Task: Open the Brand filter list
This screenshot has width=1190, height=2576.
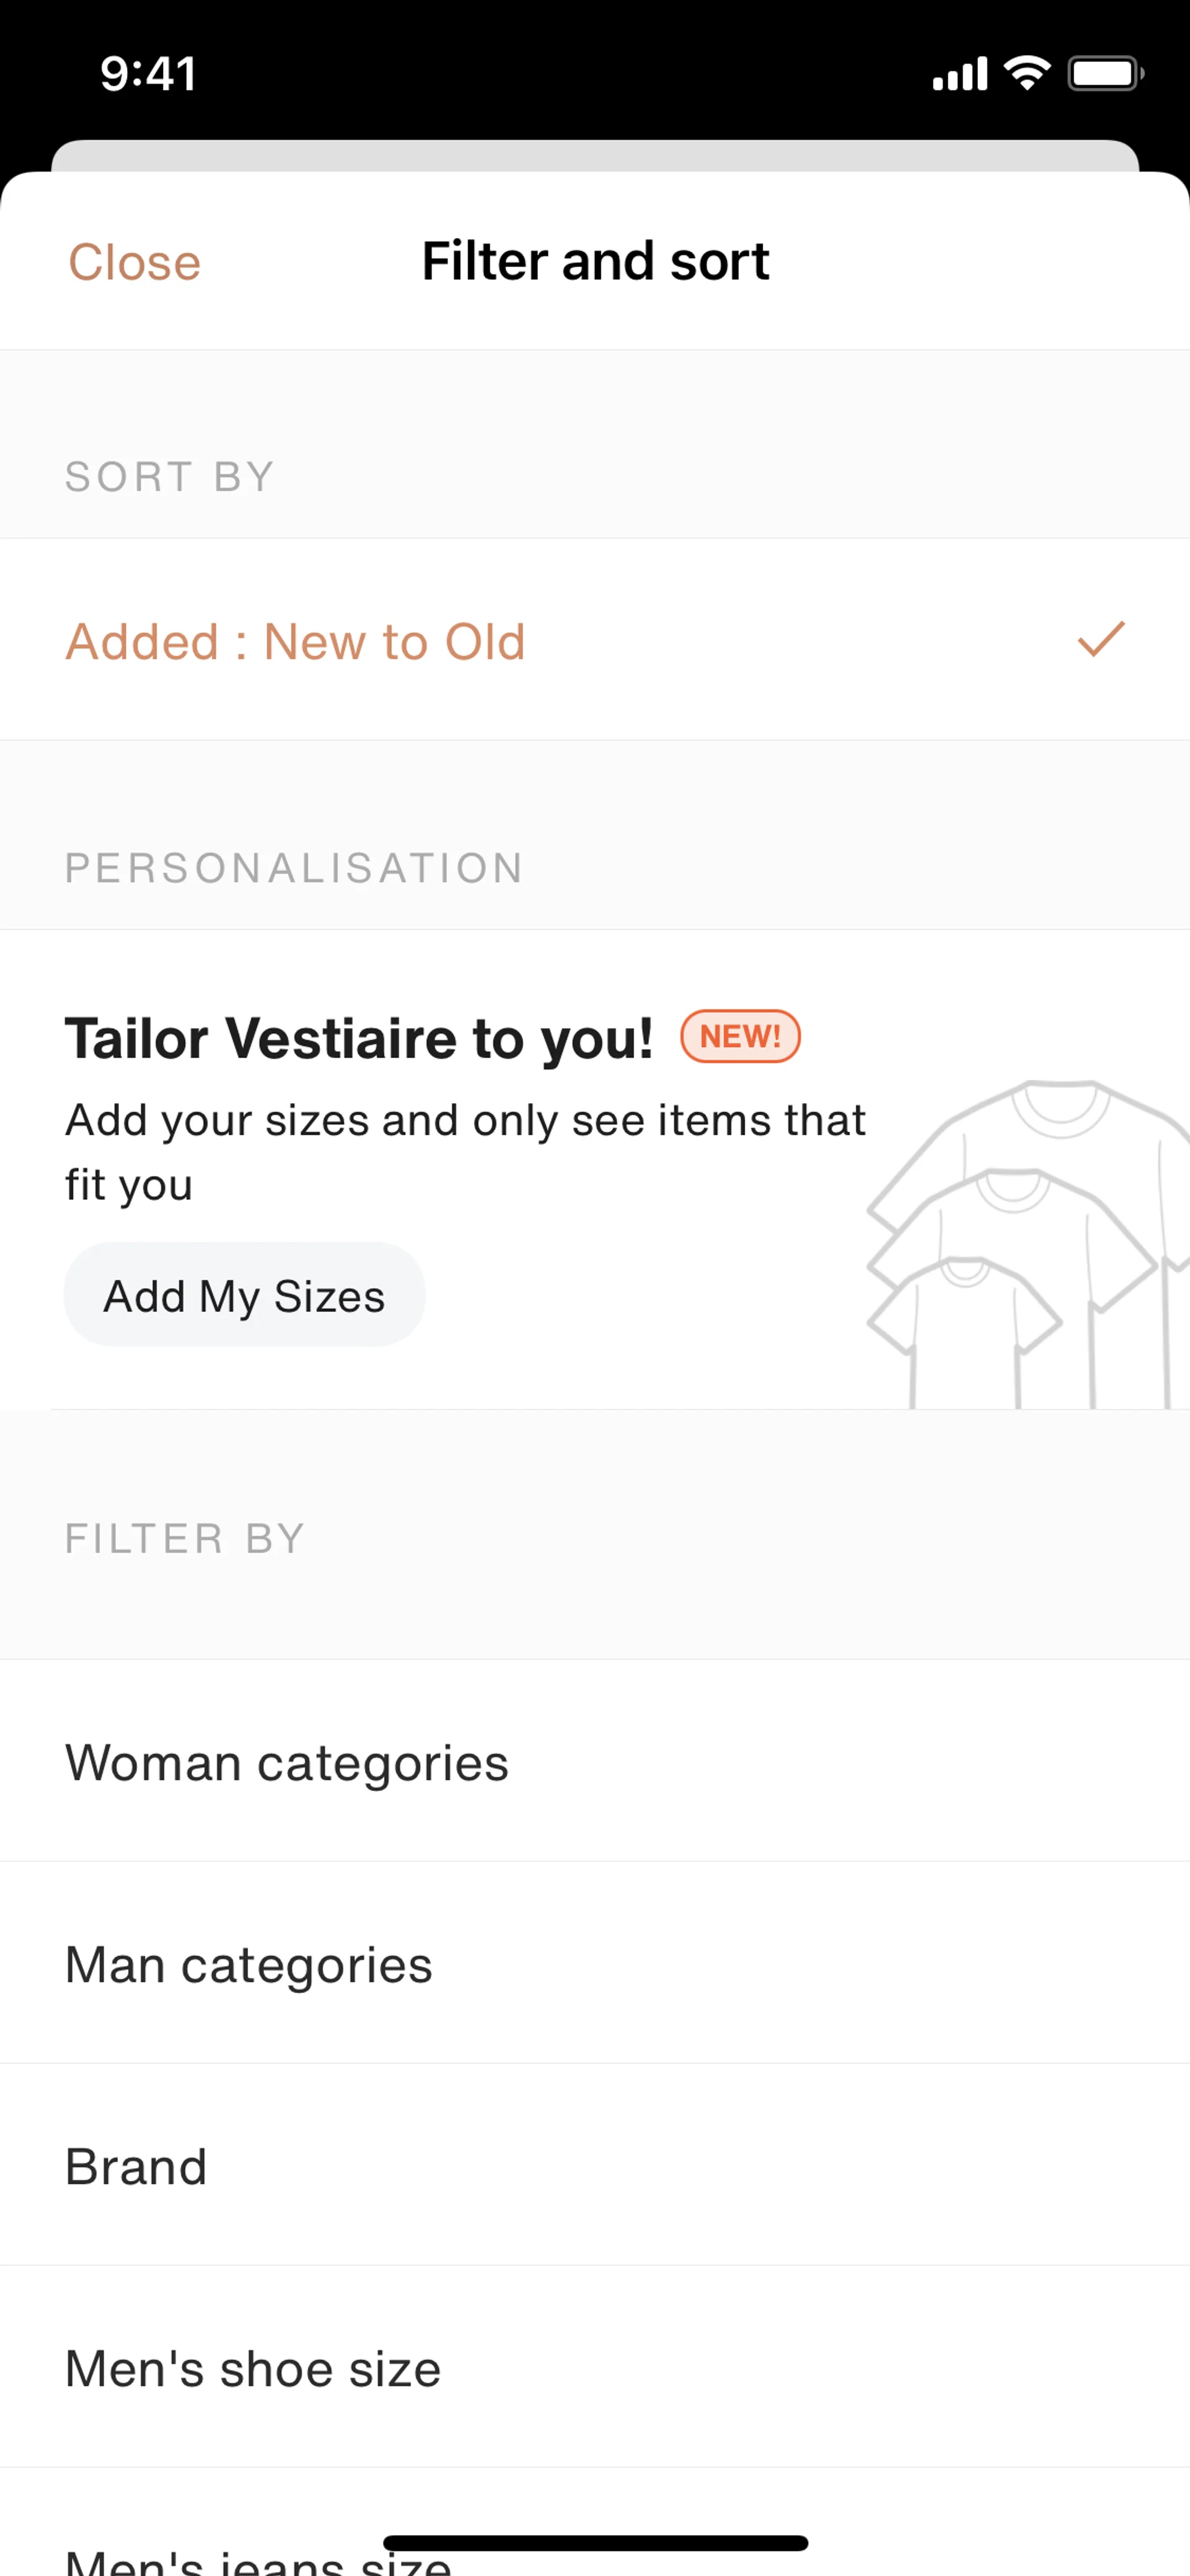Action: tap(136, 2167)
